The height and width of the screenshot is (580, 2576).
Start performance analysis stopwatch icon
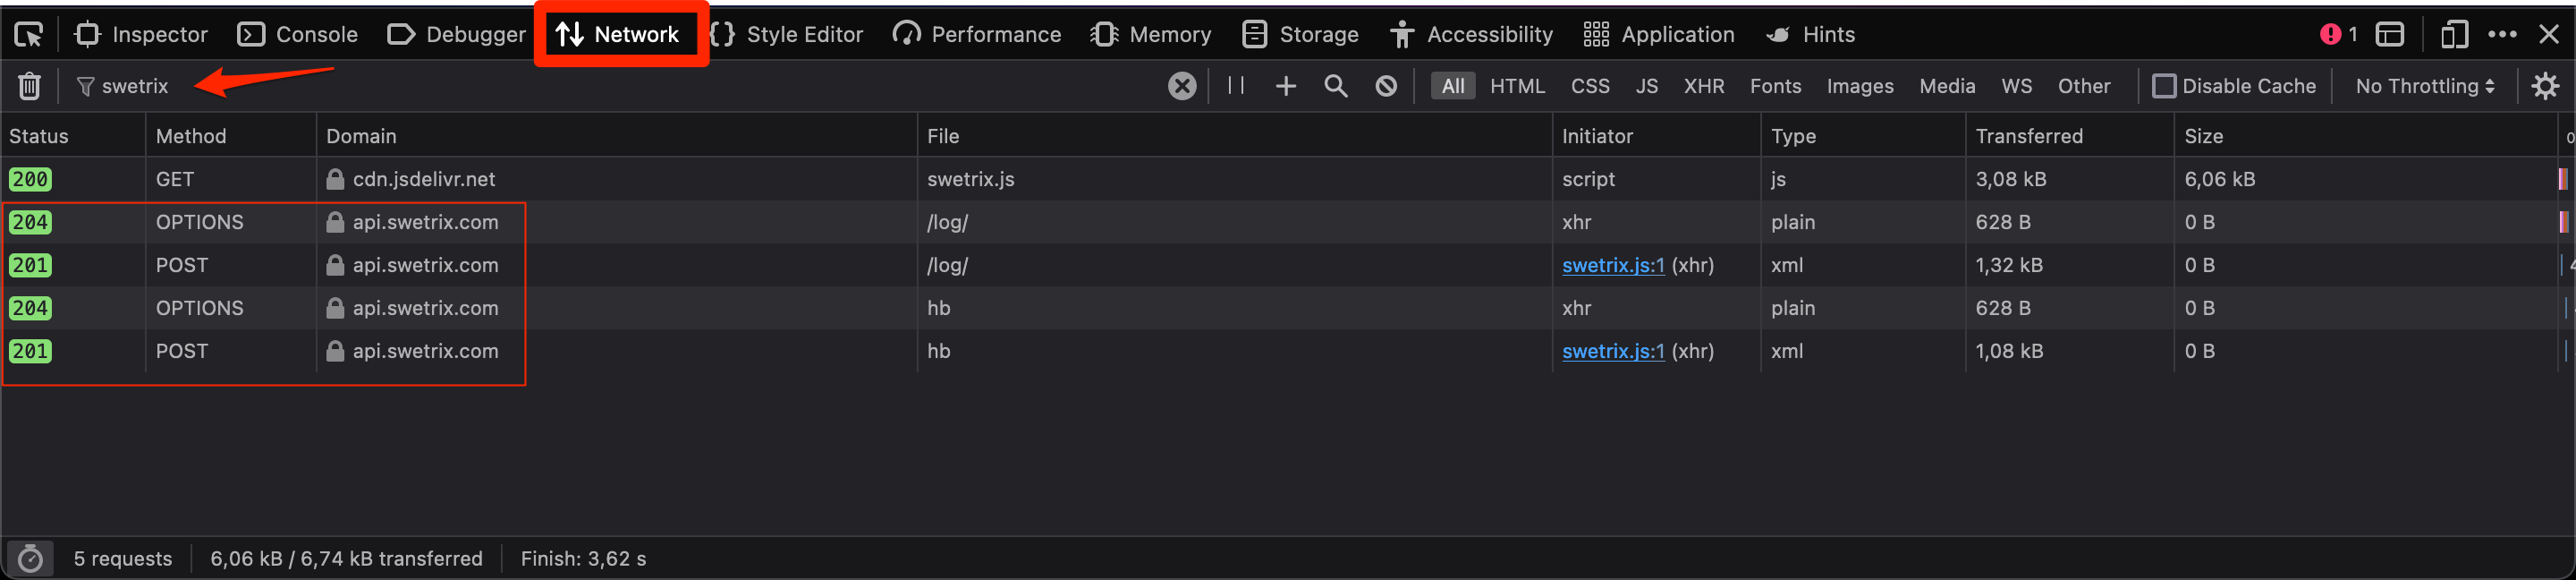pyautogui.click(x=30, y=558)
